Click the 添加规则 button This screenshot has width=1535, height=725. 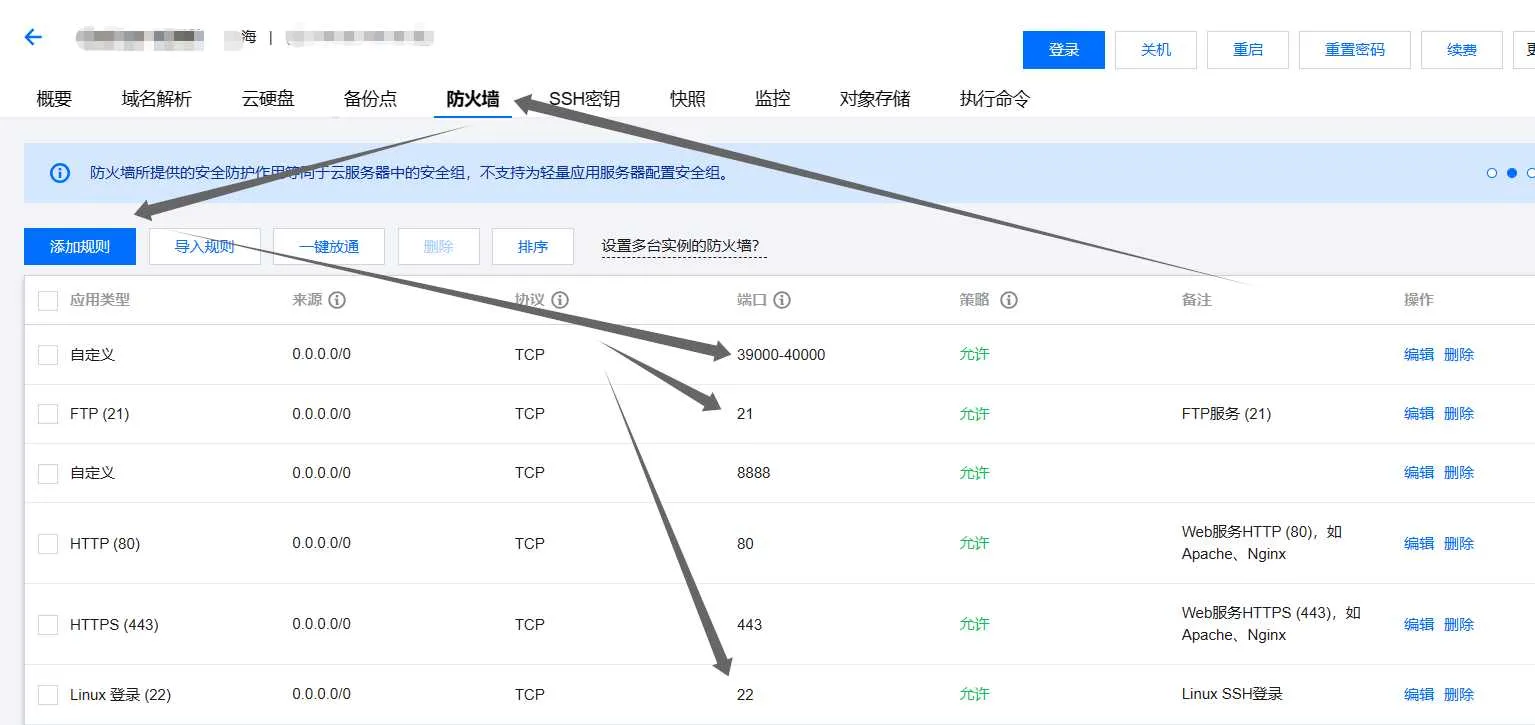80,246
